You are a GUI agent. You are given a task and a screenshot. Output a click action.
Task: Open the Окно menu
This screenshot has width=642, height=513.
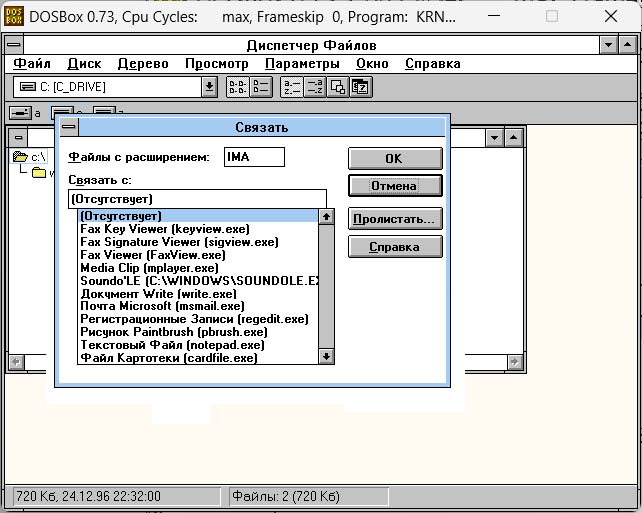pos(372,64)
